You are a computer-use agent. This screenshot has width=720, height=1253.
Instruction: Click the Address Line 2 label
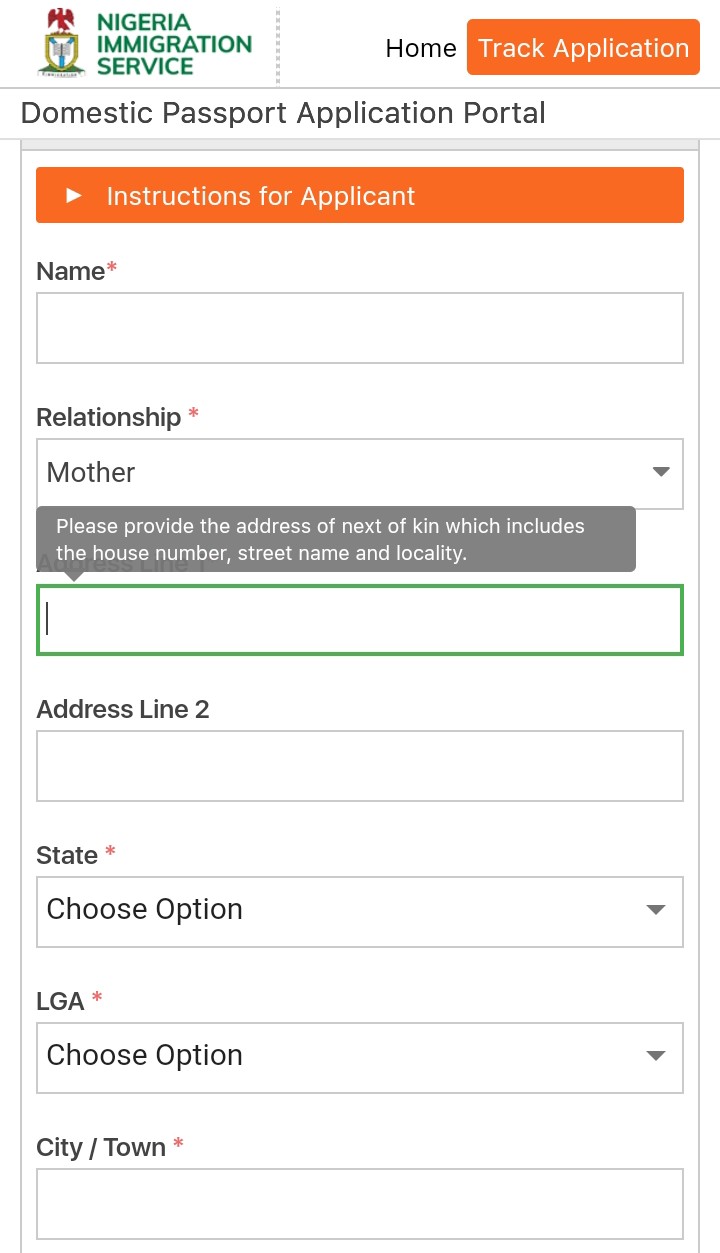123,709
